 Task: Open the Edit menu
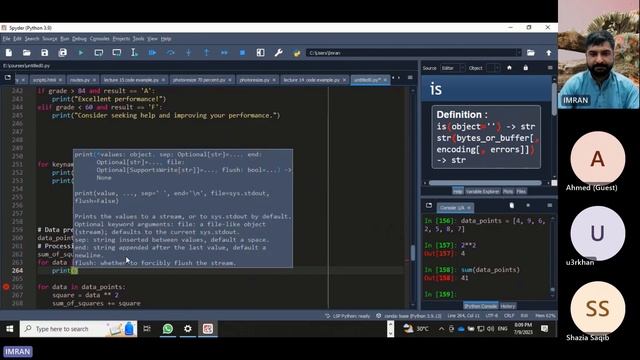tap(17, 39)
